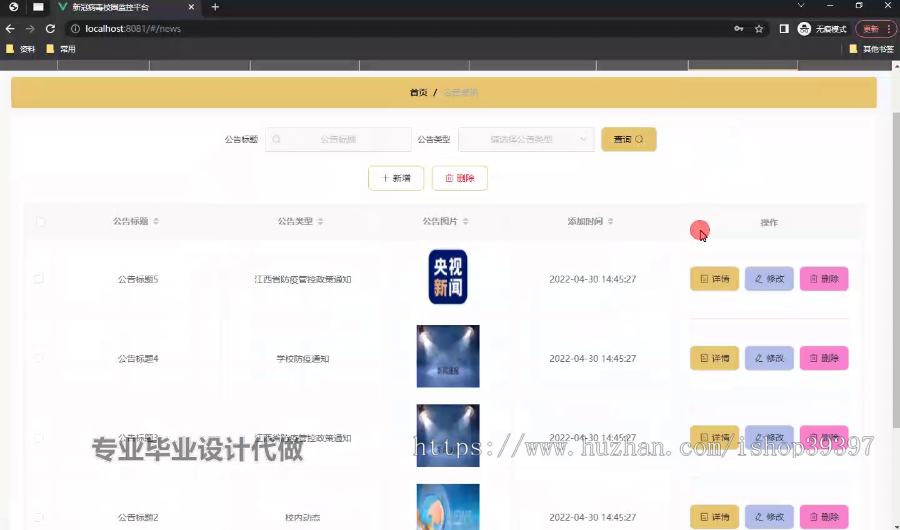Sort by 添加时间 column arrows
Viewport: 900px width, 530px height.
(x=610, y=221)
